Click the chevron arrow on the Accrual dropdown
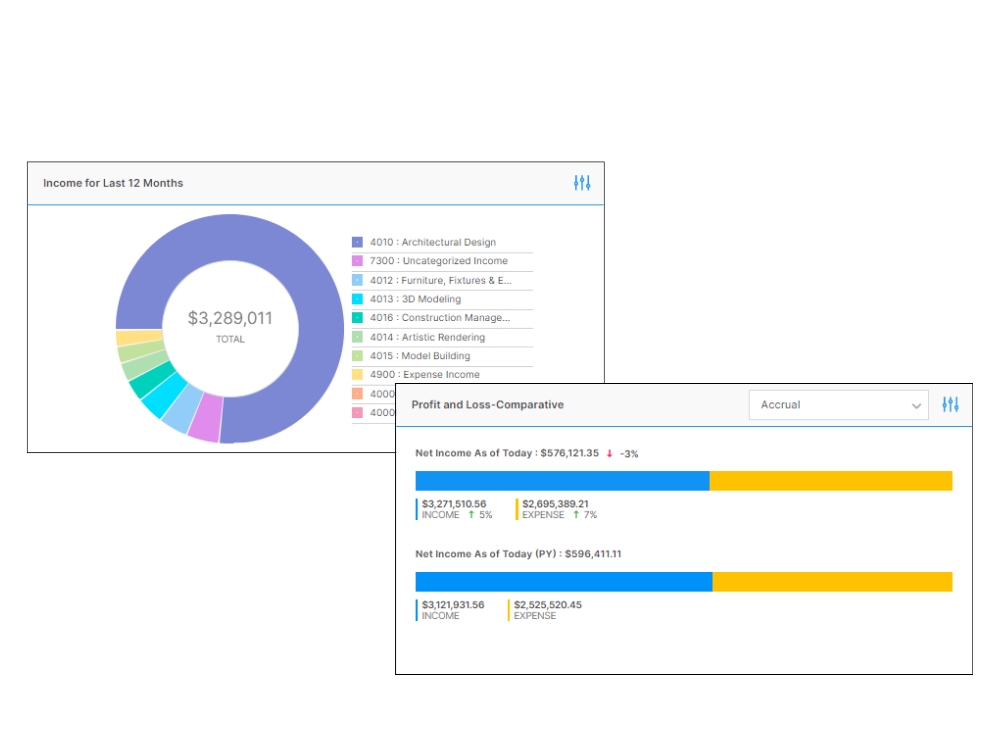Screen dimensions: 1000x750 click(x=916, y=406)
